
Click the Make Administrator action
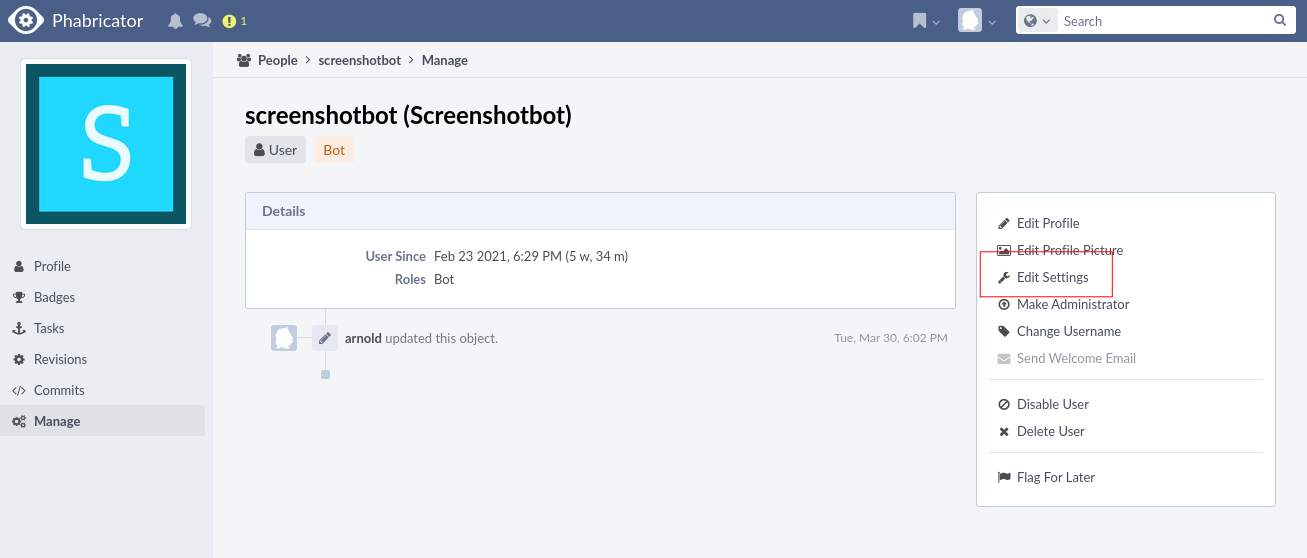click(x=1072, y=304)
